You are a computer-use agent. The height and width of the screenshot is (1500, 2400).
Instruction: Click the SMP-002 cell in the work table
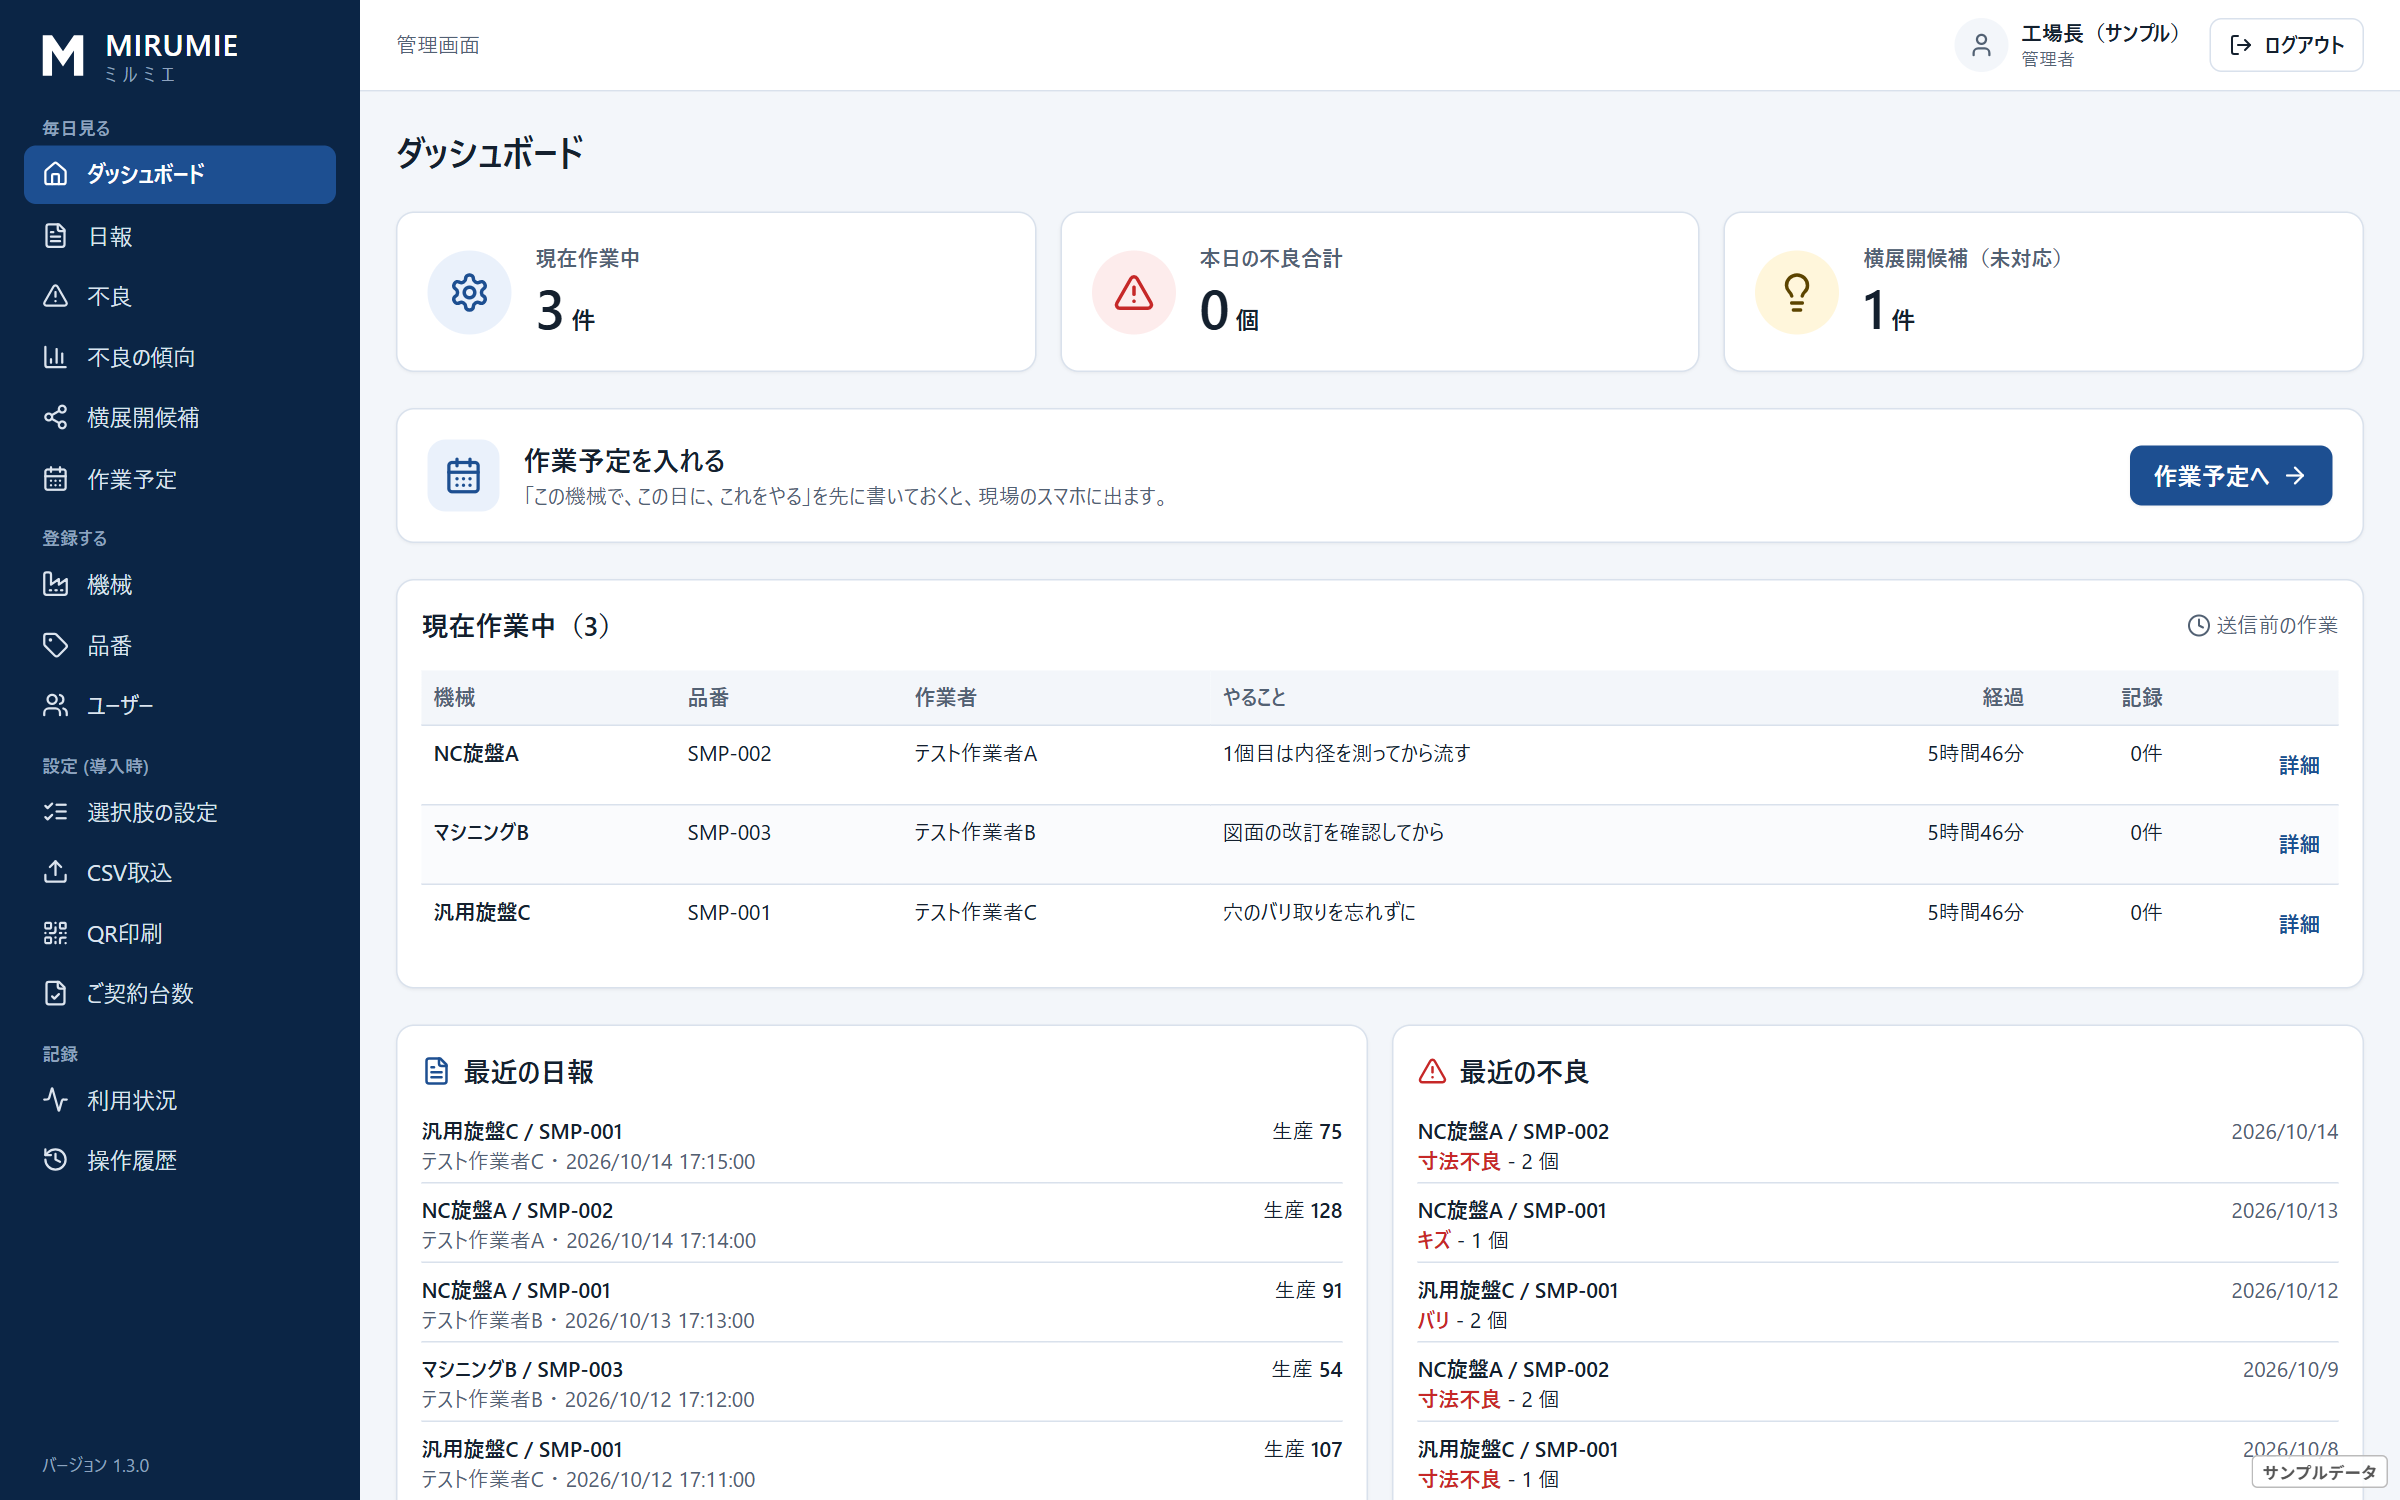(729, 753)
